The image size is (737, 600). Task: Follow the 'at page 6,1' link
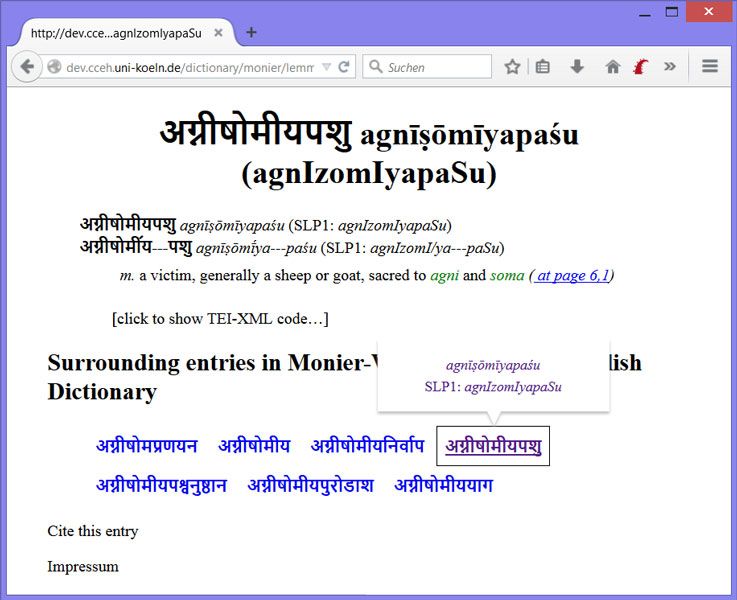pos(572,275)
